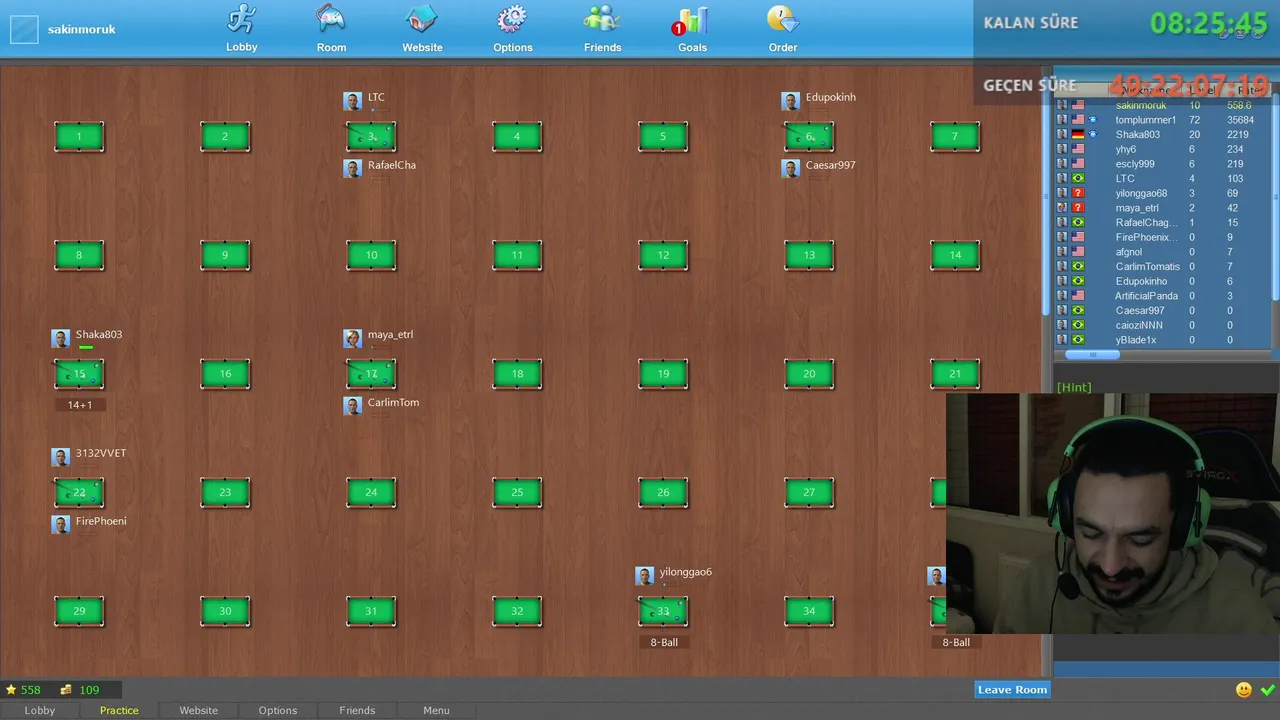
Task: Click the German flag beside Shaka803
Action: click(1078, 135)
